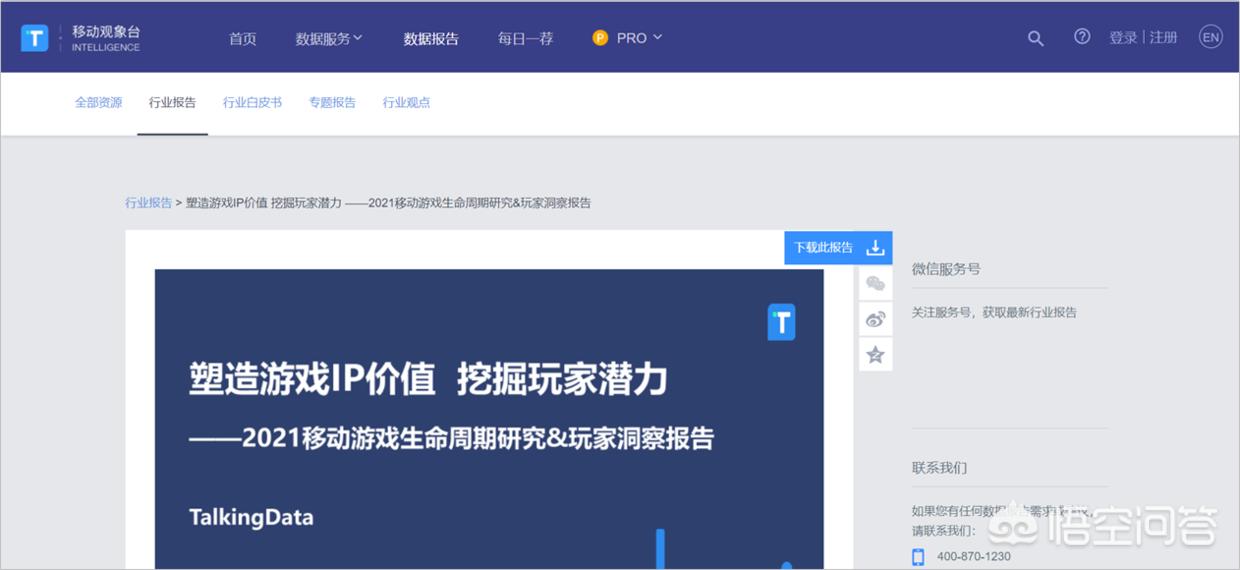This screenshot has height=570, width=1240.
Task: Click 移动观象台 INTELLIGENCE brand text
Action: click(x=106, y=38)
